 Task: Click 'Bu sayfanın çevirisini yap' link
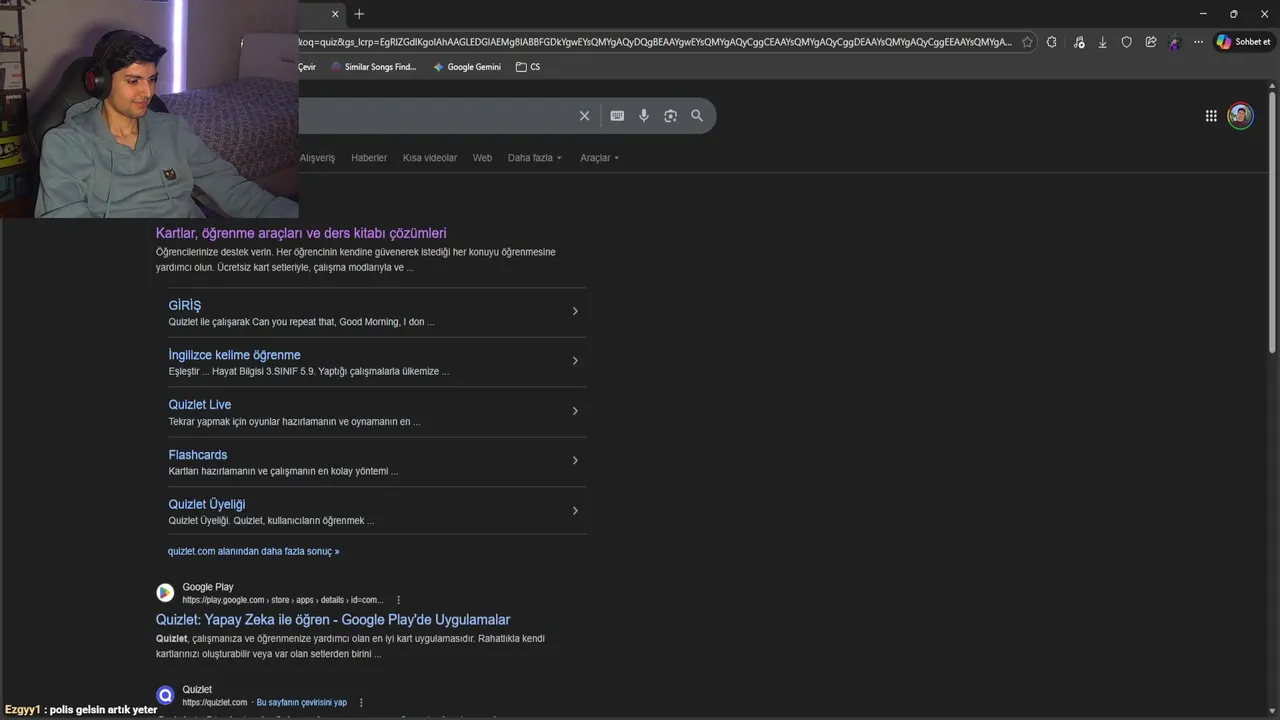(302, 703)
